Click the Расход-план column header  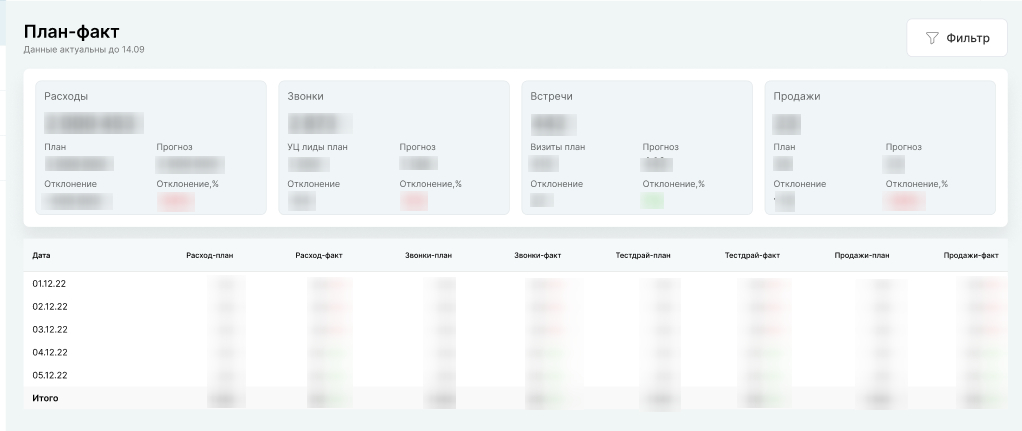[x=209, y=256]
